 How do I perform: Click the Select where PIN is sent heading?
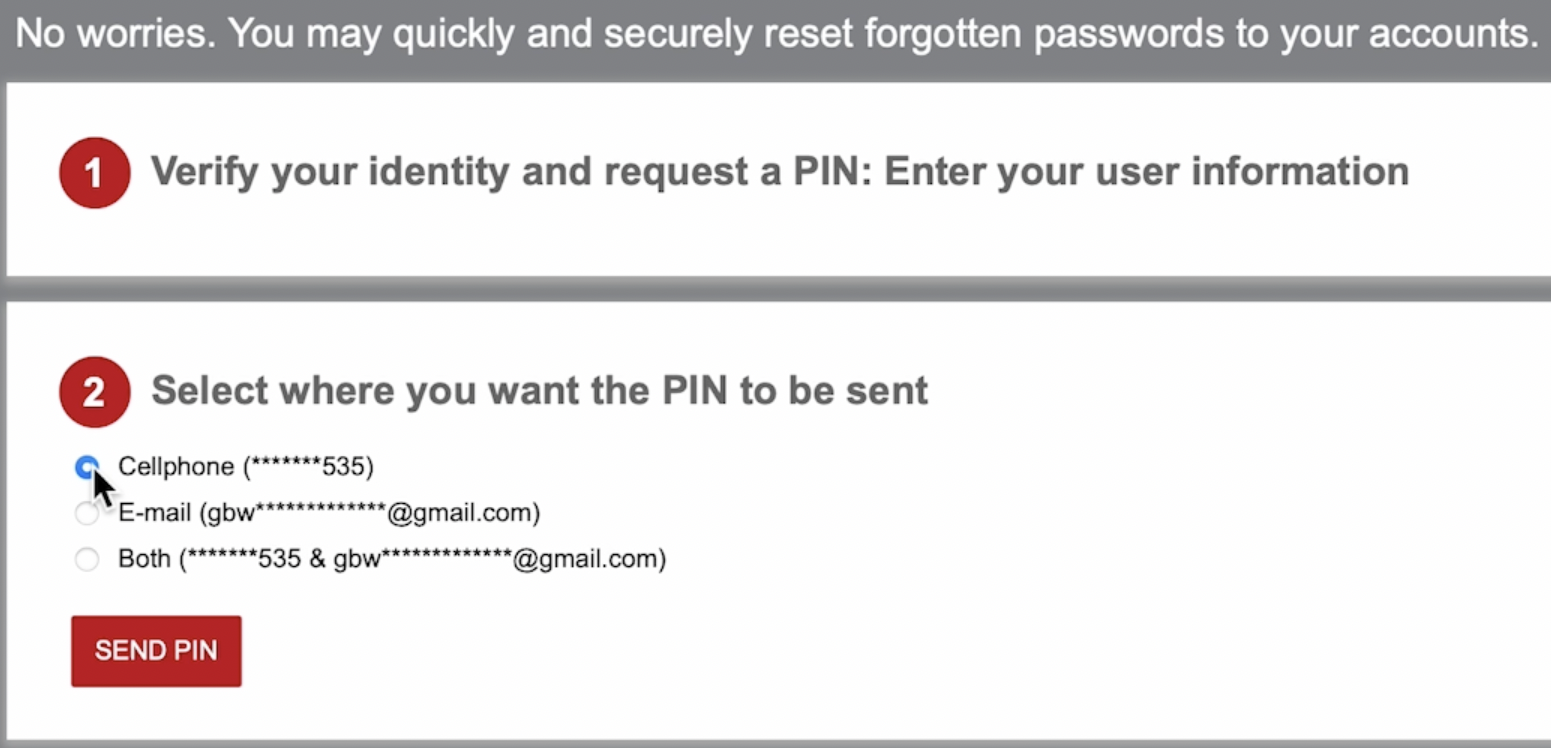point(540,390)
